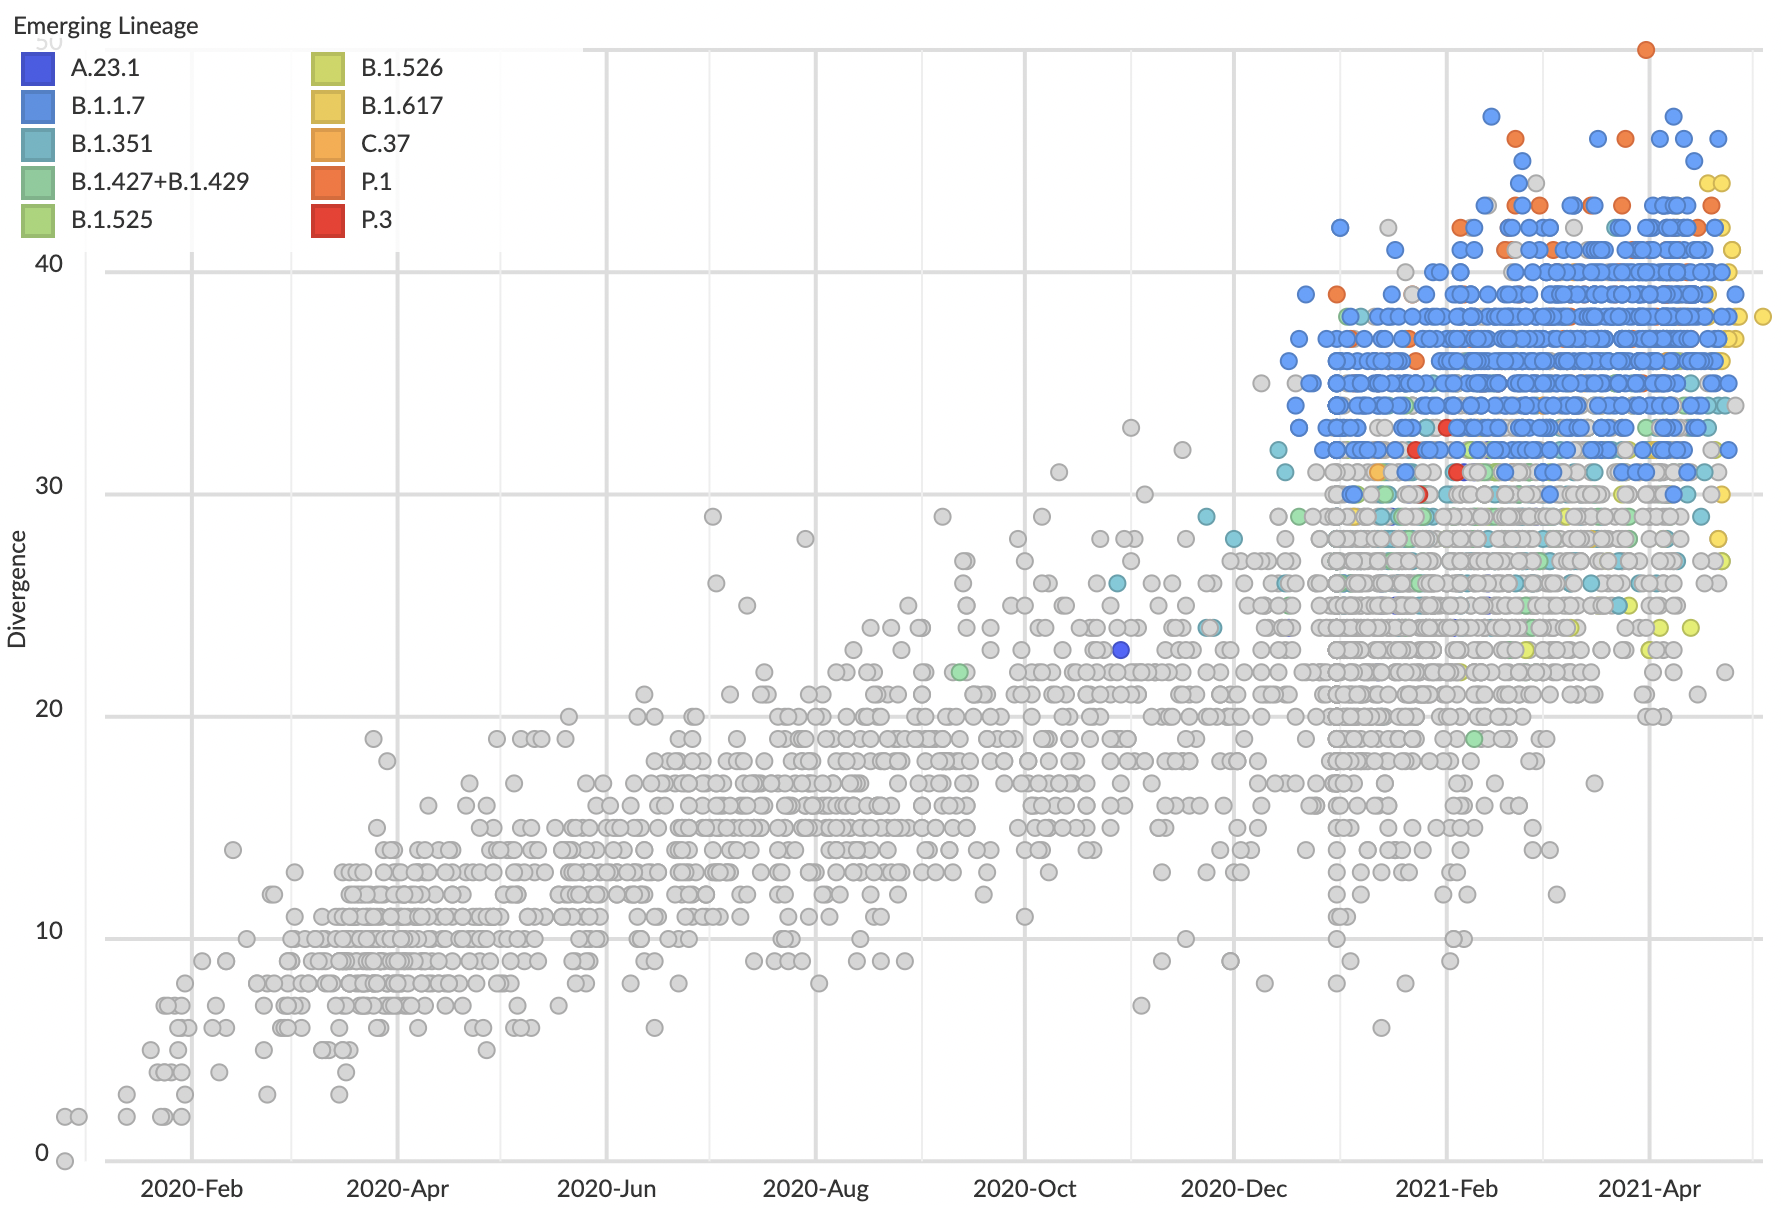The height and width of the screenshot is (1208, 1782).
Task: Select the 2020-Aug x-axis tick label
Action: [x=815, y=1188]
